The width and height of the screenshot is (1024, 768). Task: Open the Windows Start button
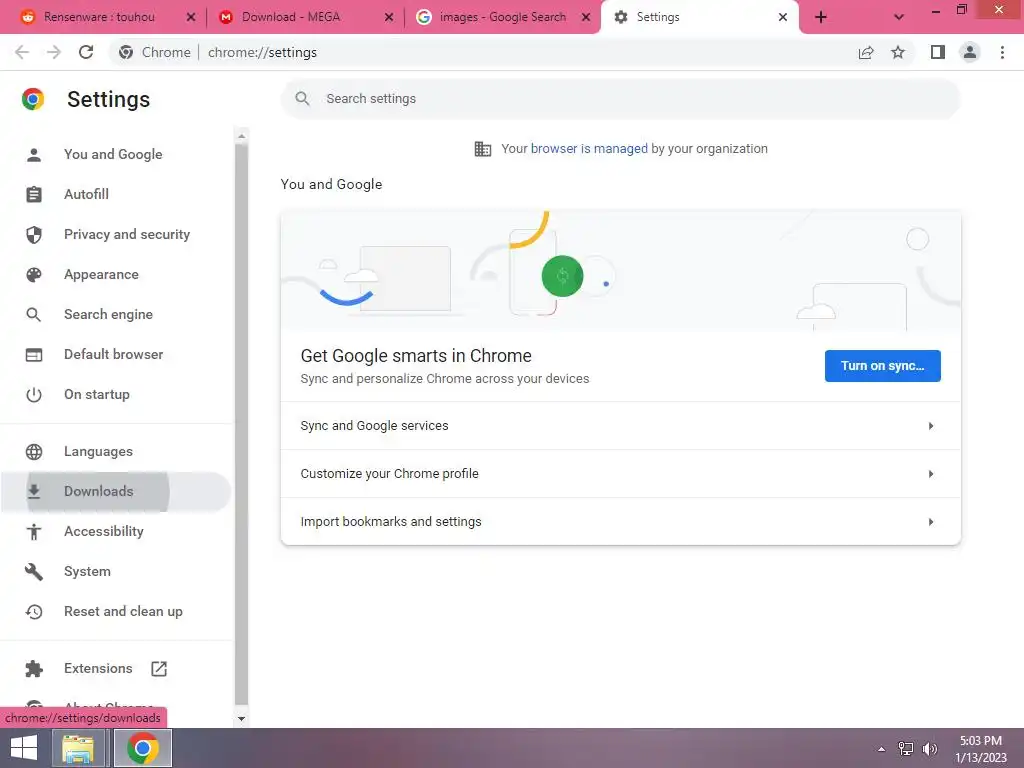(x=24, y=748)
